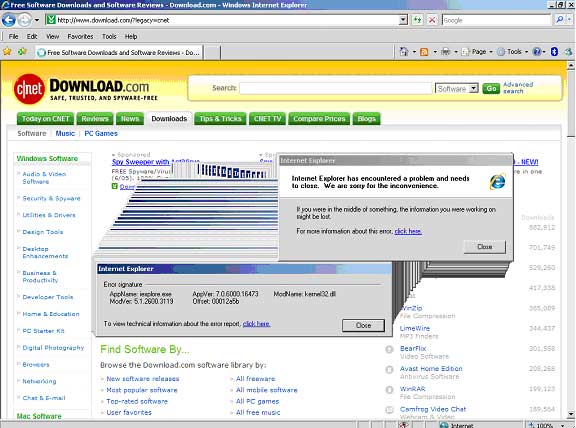Click the Utilities & Drivers category

point(49,215)
